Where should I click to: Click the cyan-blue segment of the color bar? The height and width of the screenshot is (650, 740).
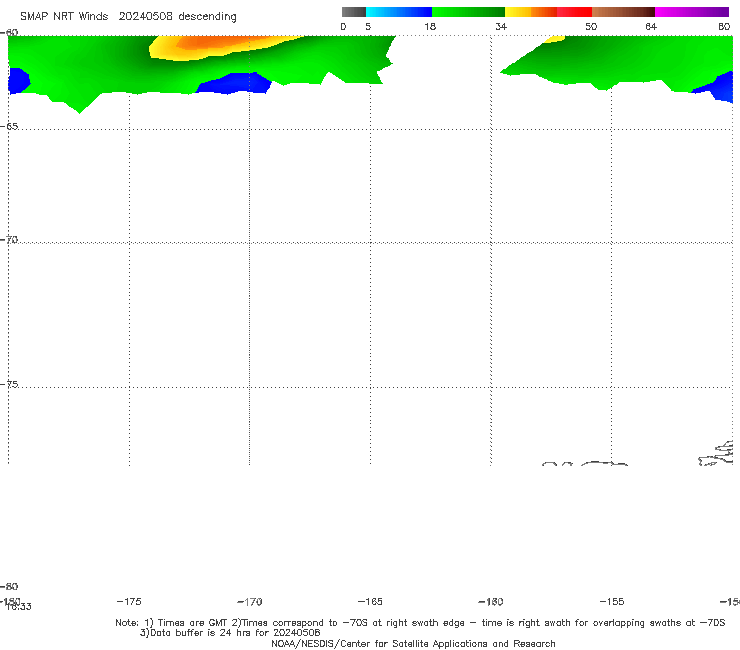coord(399,12)
